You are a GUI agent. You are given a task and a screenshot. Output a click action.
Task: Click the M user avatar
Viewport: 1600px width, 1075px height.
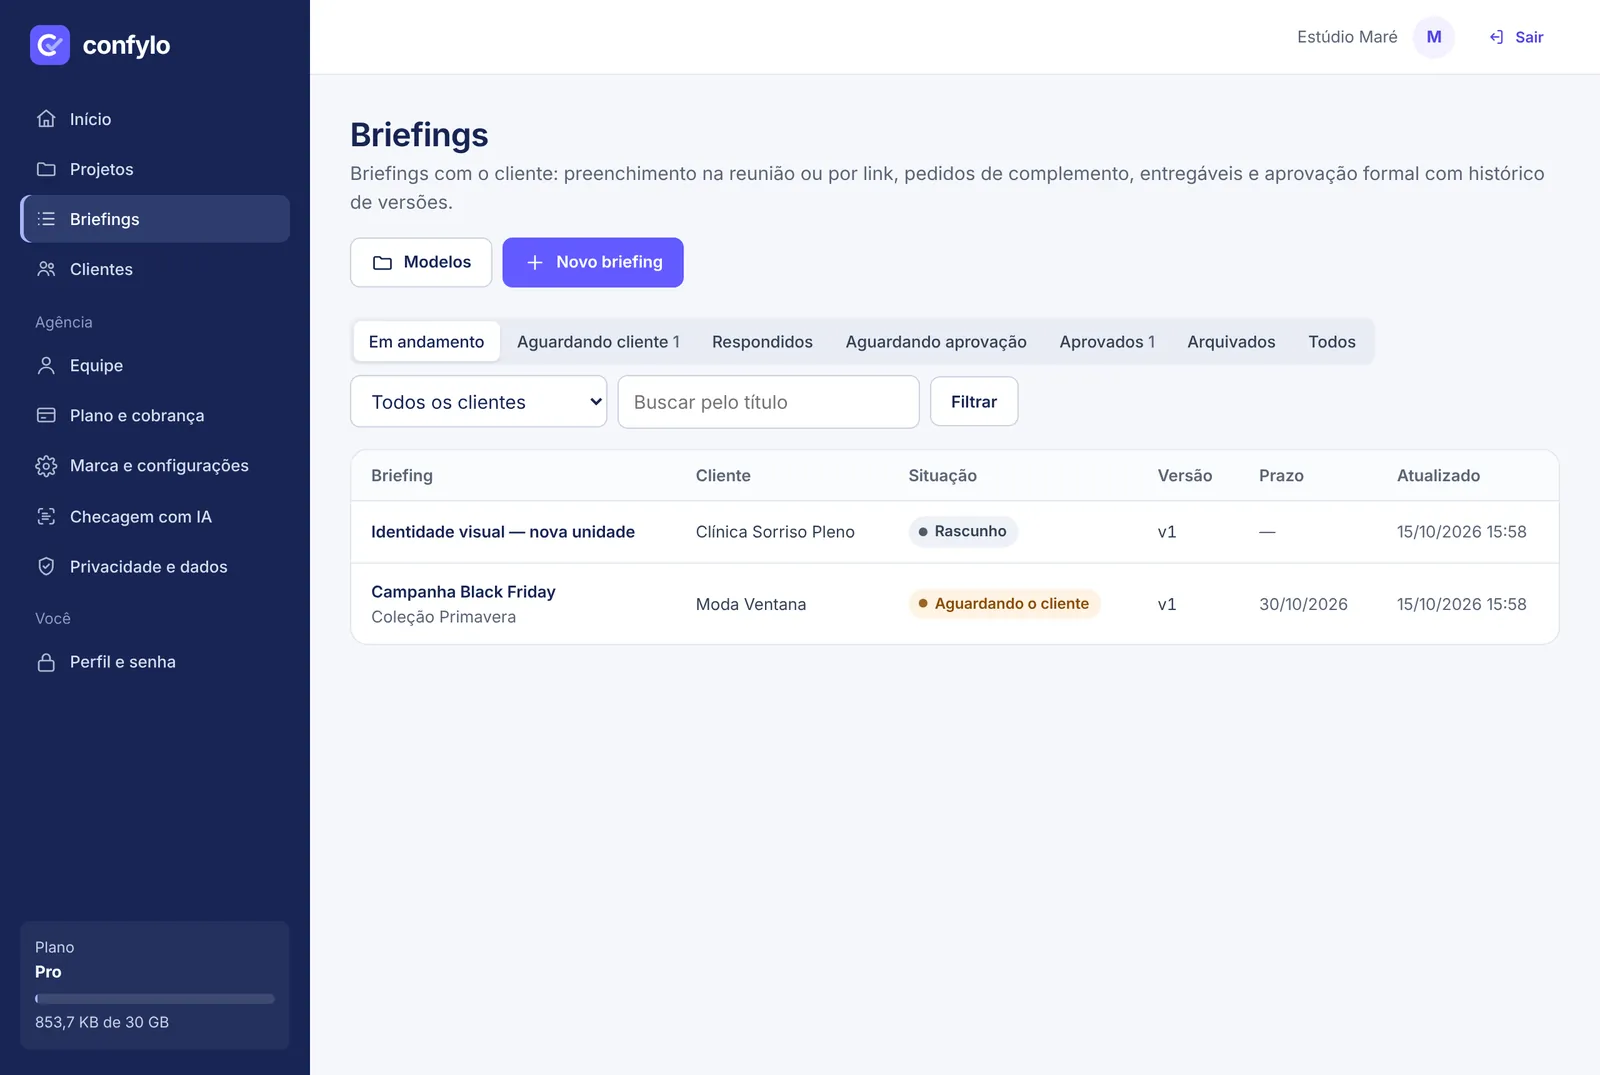click(x=1434, y=37)
